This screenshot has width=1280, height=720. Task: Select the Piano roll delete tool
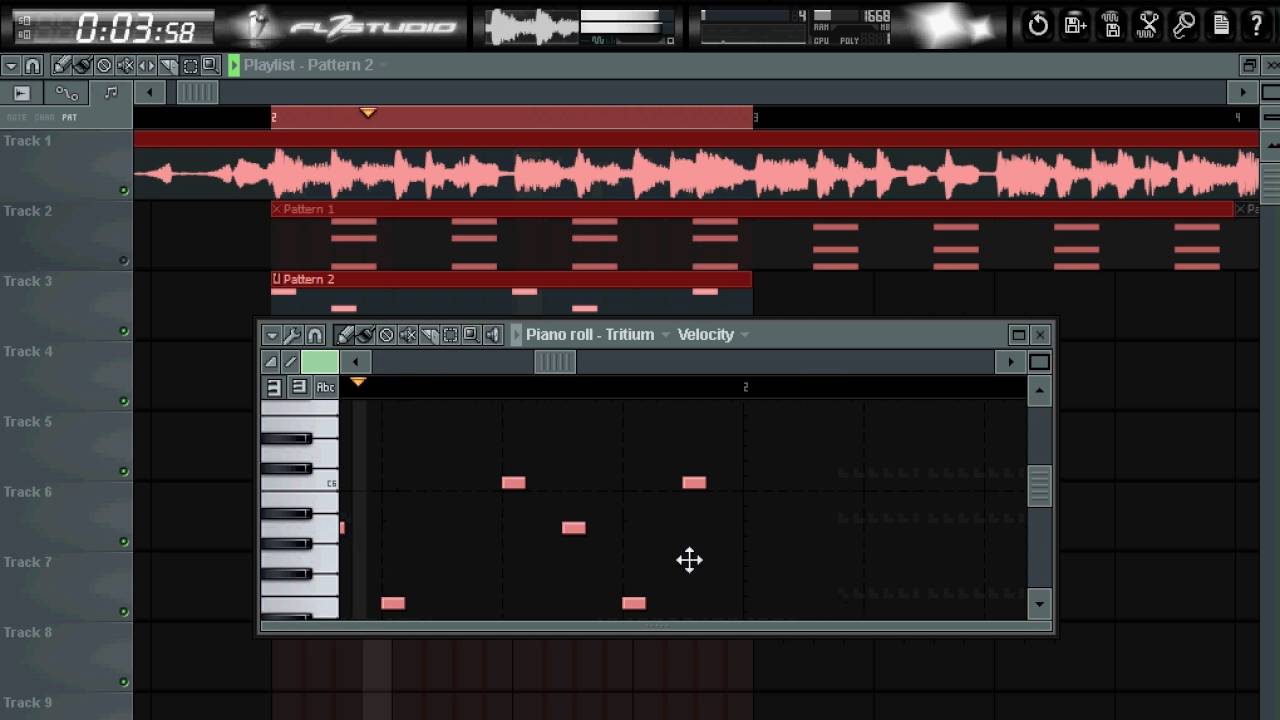(387, 335)
